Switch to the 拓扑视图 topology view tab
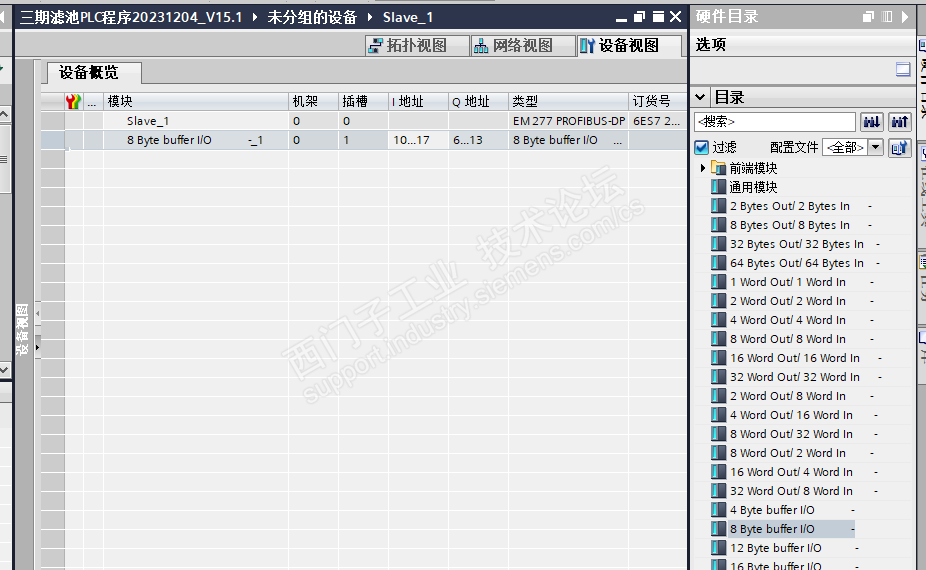 click(x=417, y=45)
